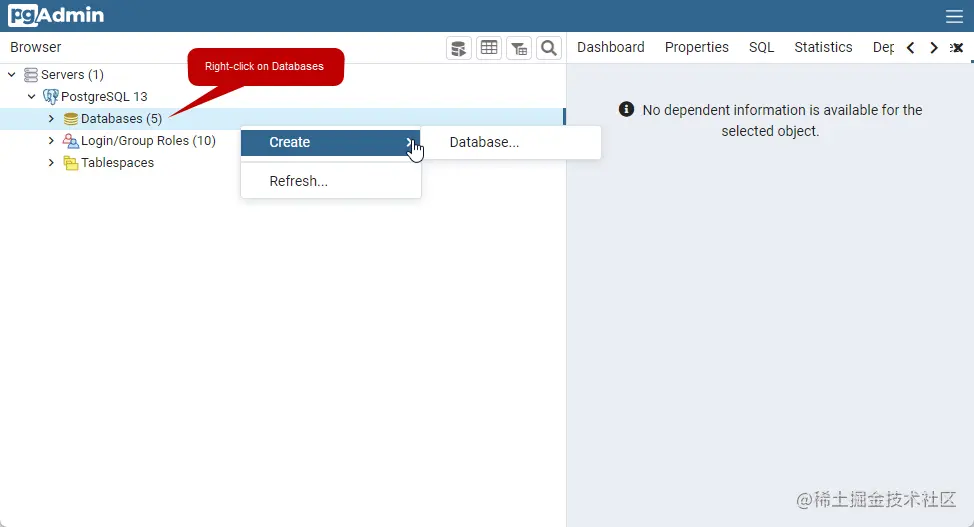
Task: Click the View Data table icon
Action: click(489, 48)
